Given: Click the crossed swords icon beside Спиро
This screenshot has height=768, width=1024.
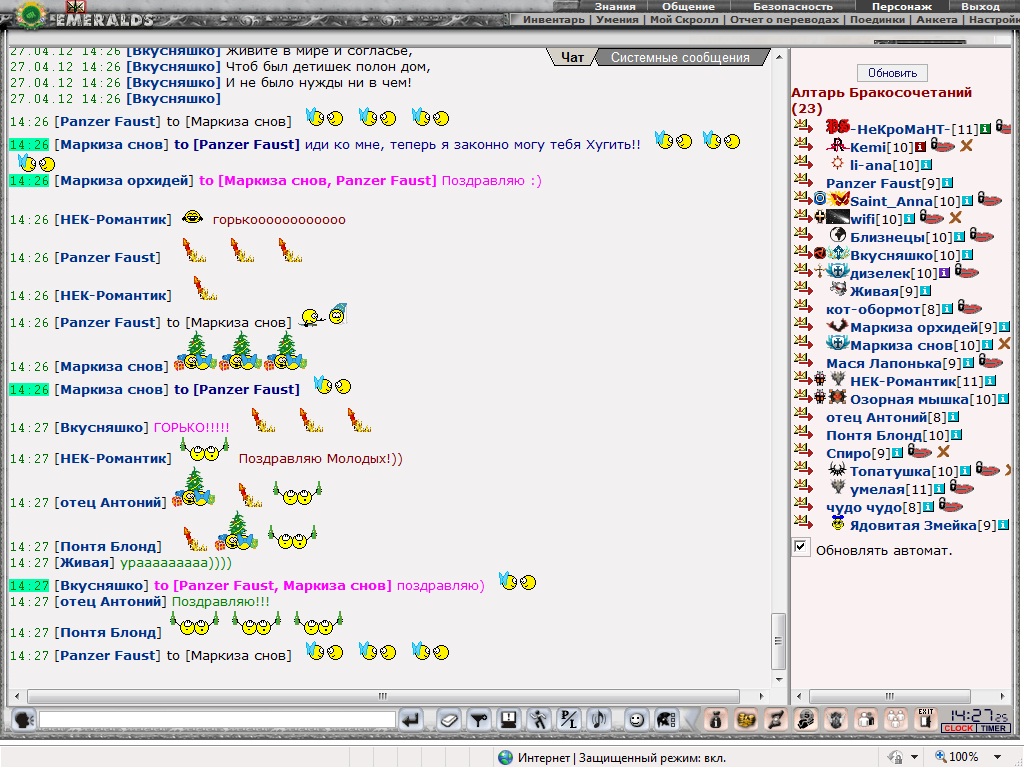Looking at the screenshot, I should coord(943,451).
